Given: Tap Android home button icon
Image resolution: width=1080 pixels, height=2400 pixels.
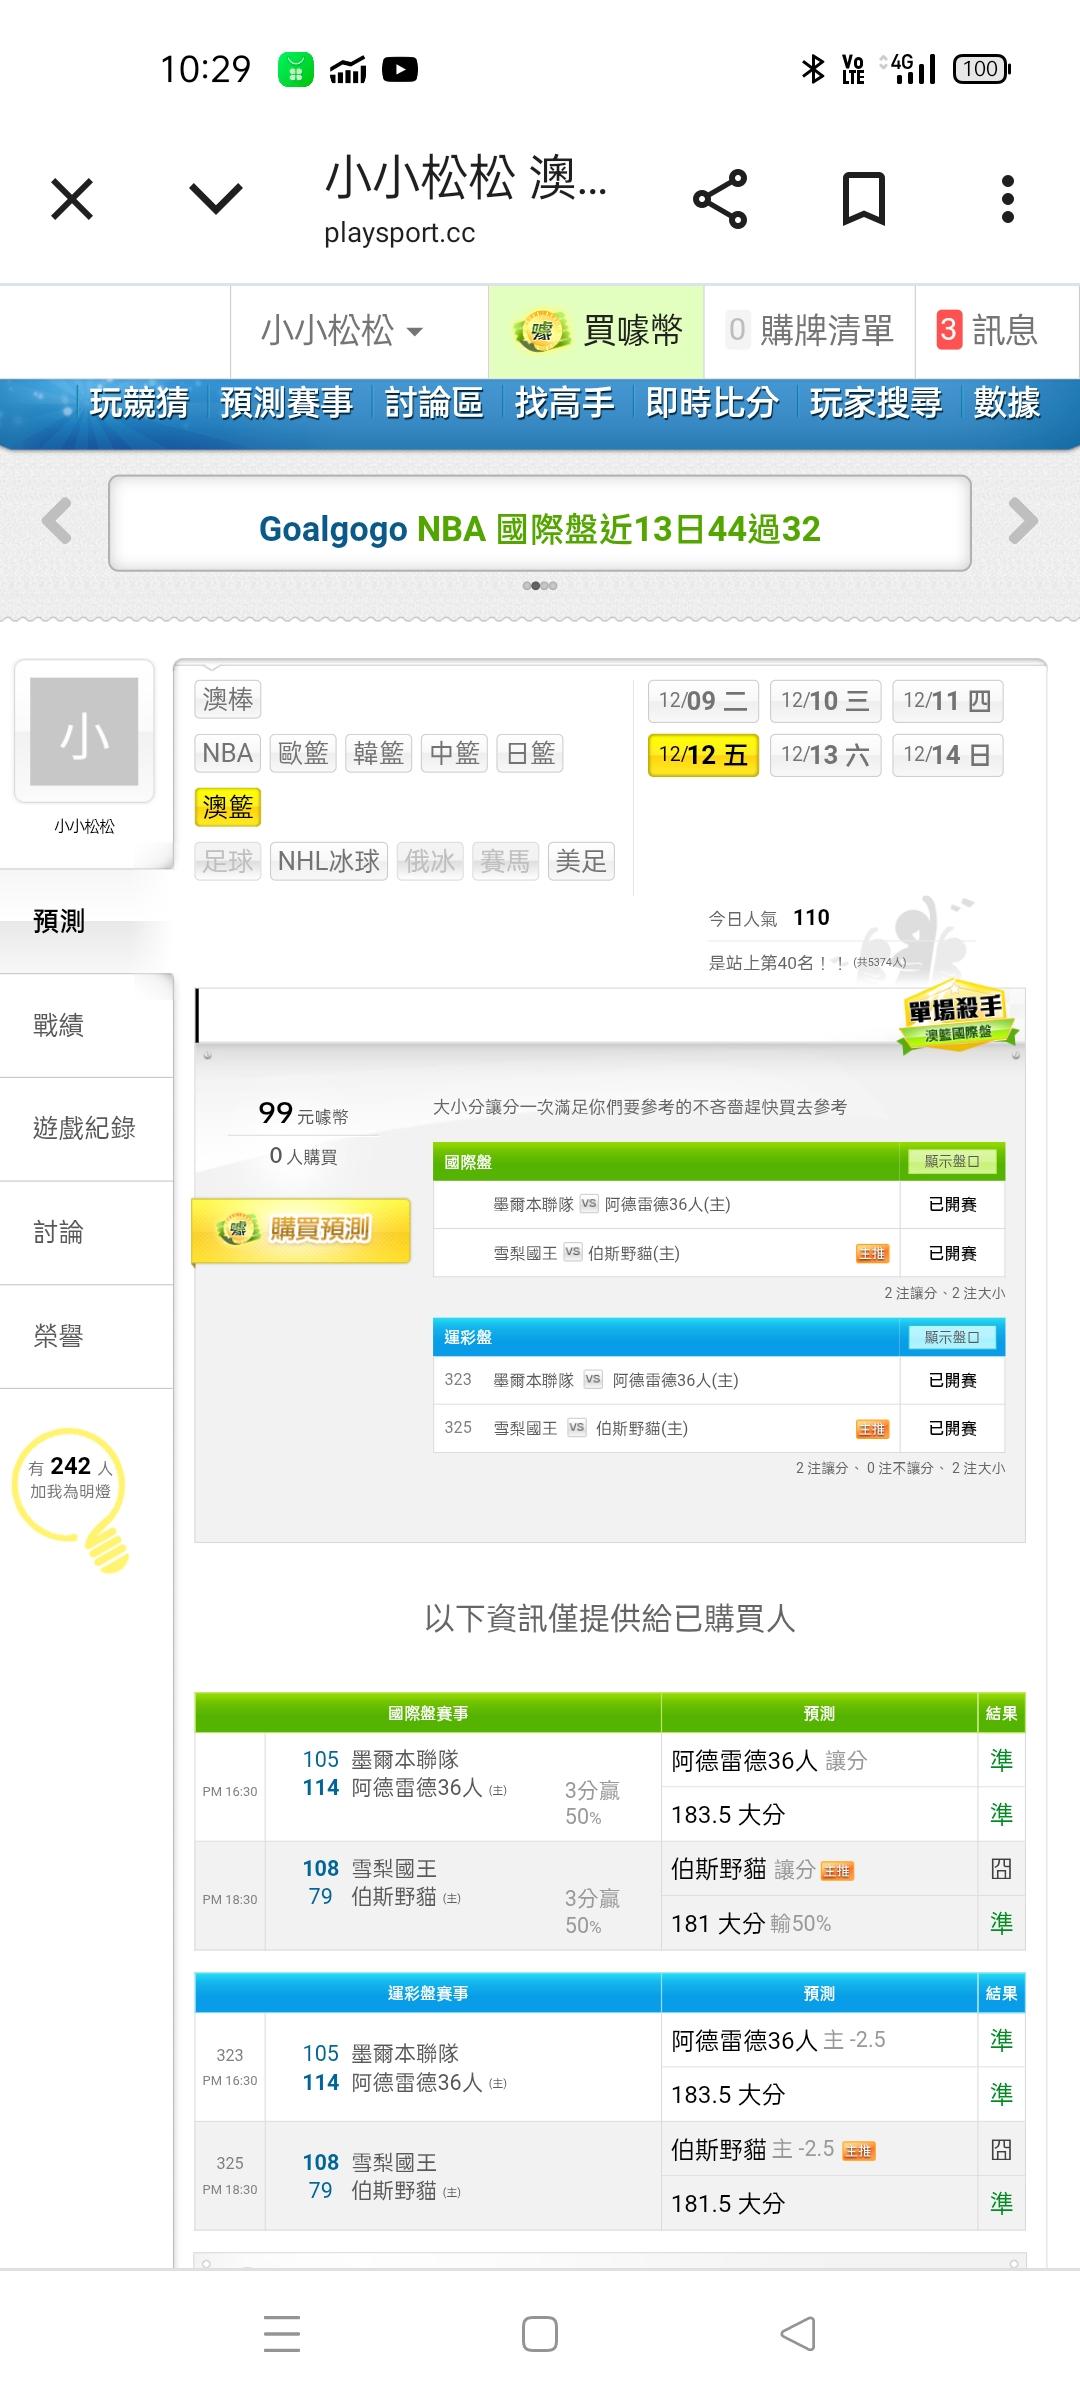Looking at the screenshot, I should (x=540, y=2334).
